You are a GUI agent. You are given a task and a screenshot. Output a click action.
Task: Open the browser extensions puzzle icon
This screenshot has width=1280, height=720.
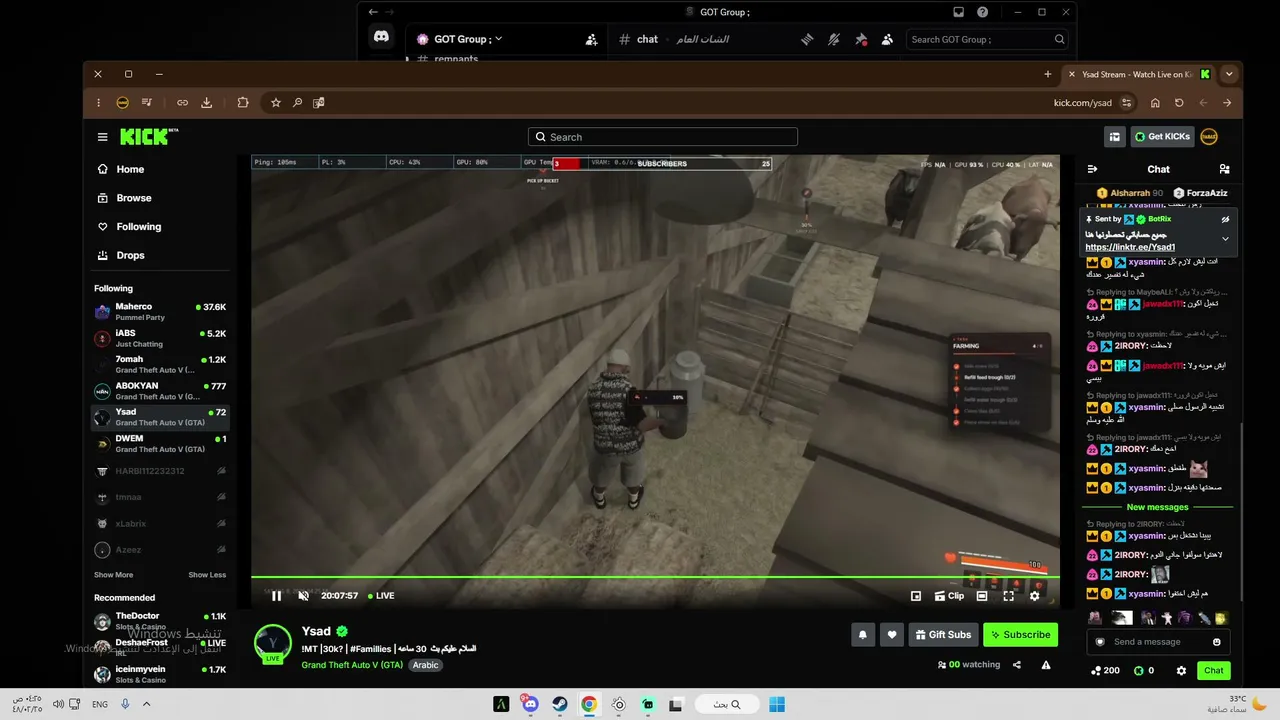[243, 102]
